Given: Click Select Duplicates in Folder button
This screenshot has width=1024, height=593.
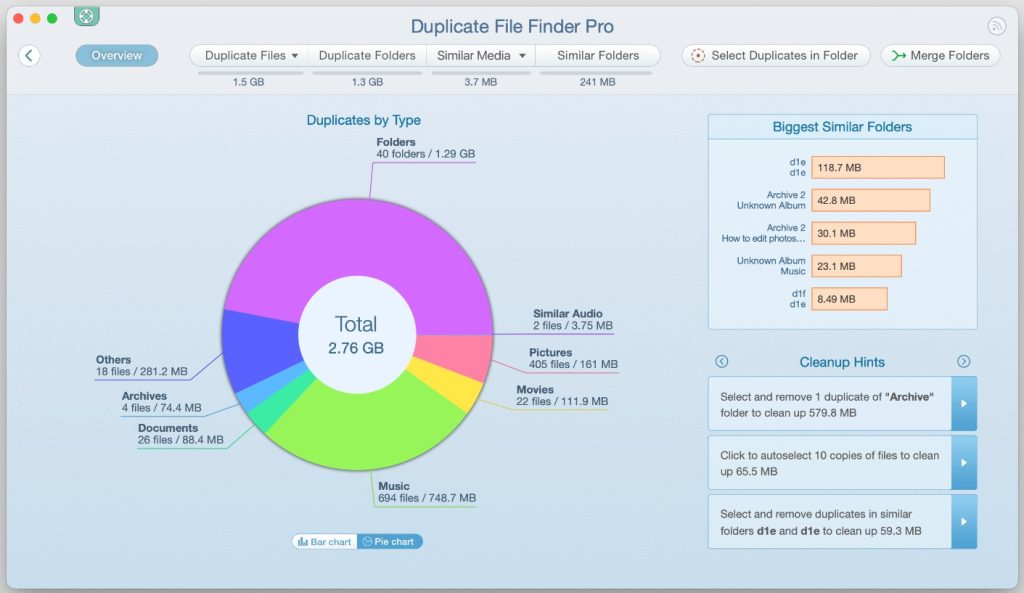Looking at the screenshot, I should (776, 56).
